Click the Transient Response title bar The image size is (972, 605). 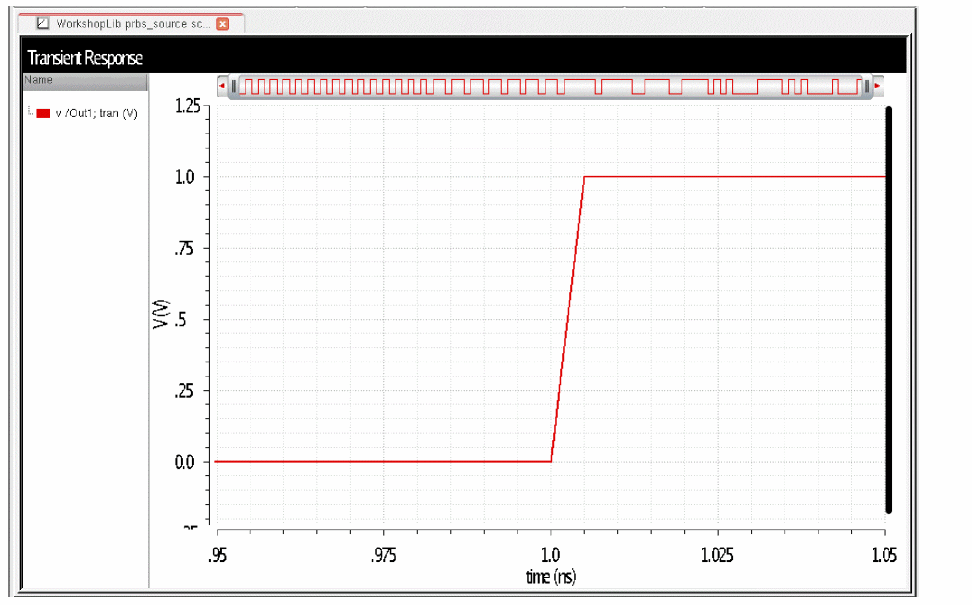(85, 58)
